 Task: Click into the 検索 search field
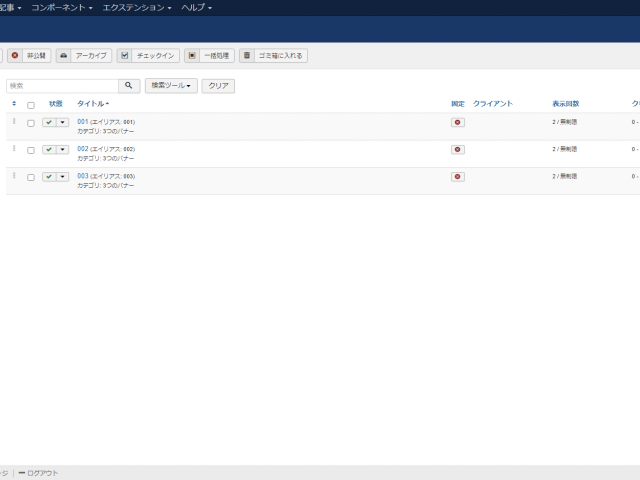pyautogui.click(x=62, y=86)
